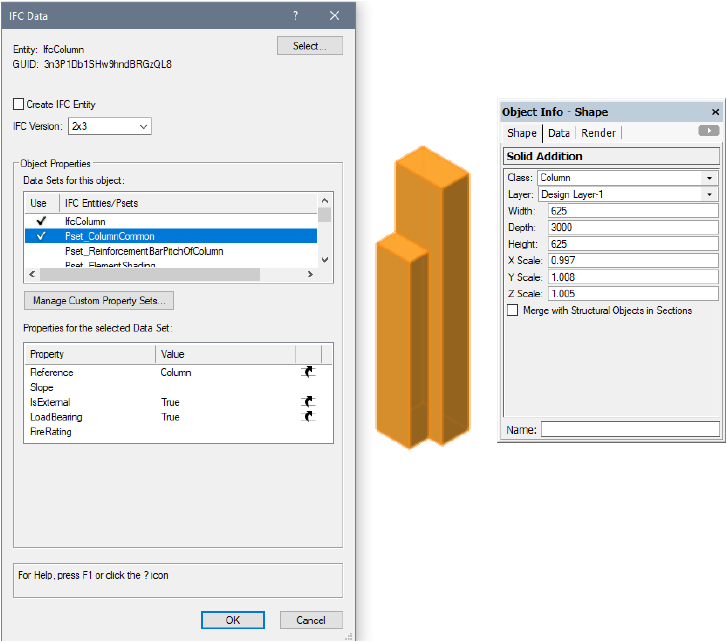Click the Name input field in Object Info

click(x=630, y=429)
